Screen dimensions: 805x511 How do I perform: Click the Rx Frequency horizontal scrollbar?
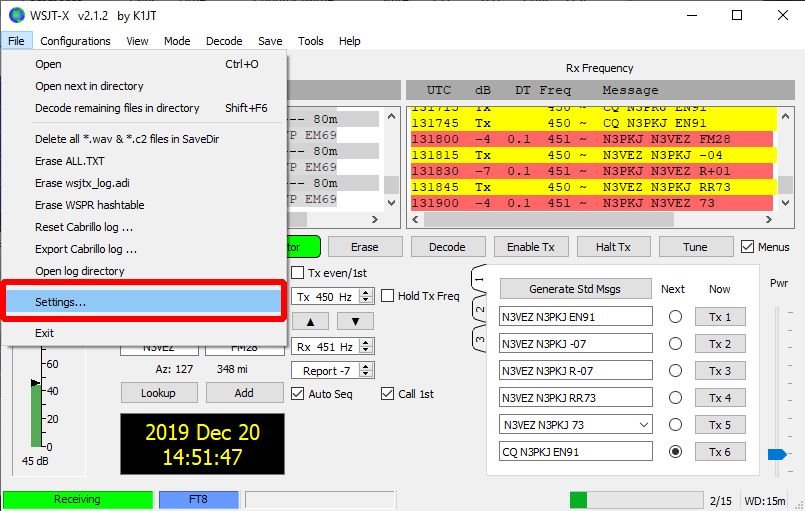pyautogui.click(x=591, y=220)
